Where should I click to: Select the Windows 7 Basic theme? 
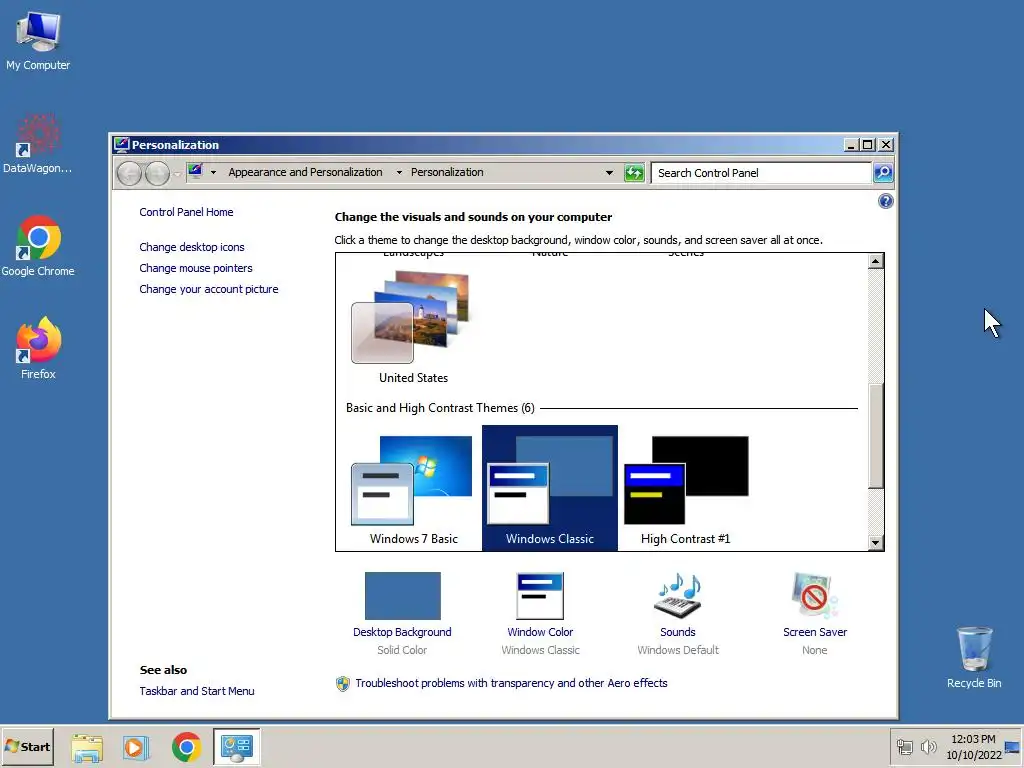[413, 488]
